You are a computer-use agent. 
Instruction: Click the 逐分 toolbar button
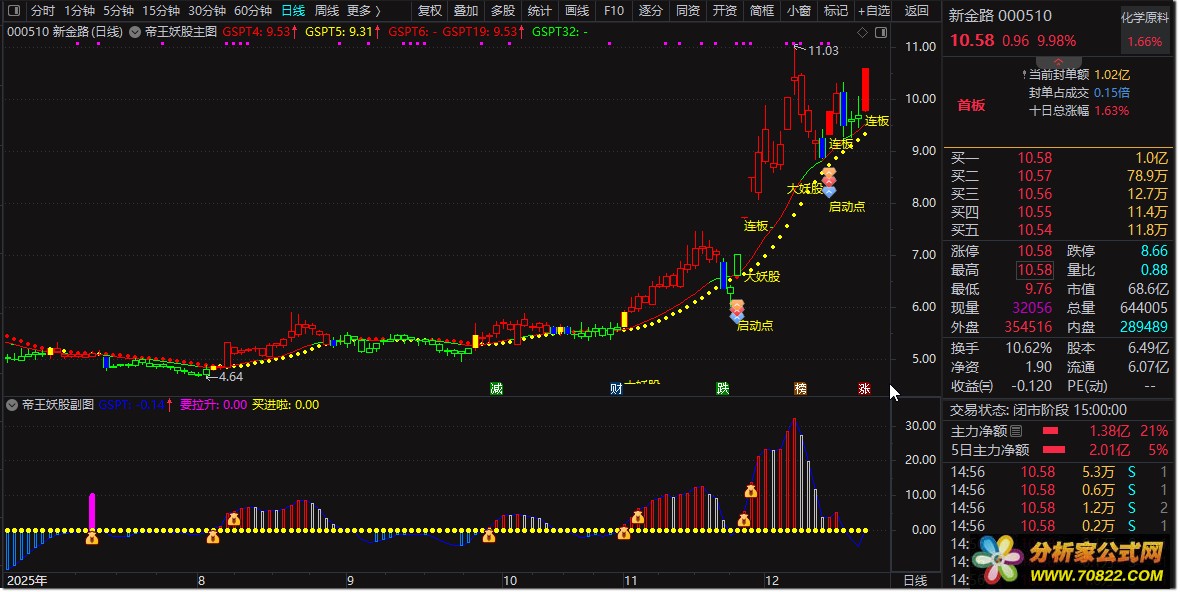click(x=651, y=11)
